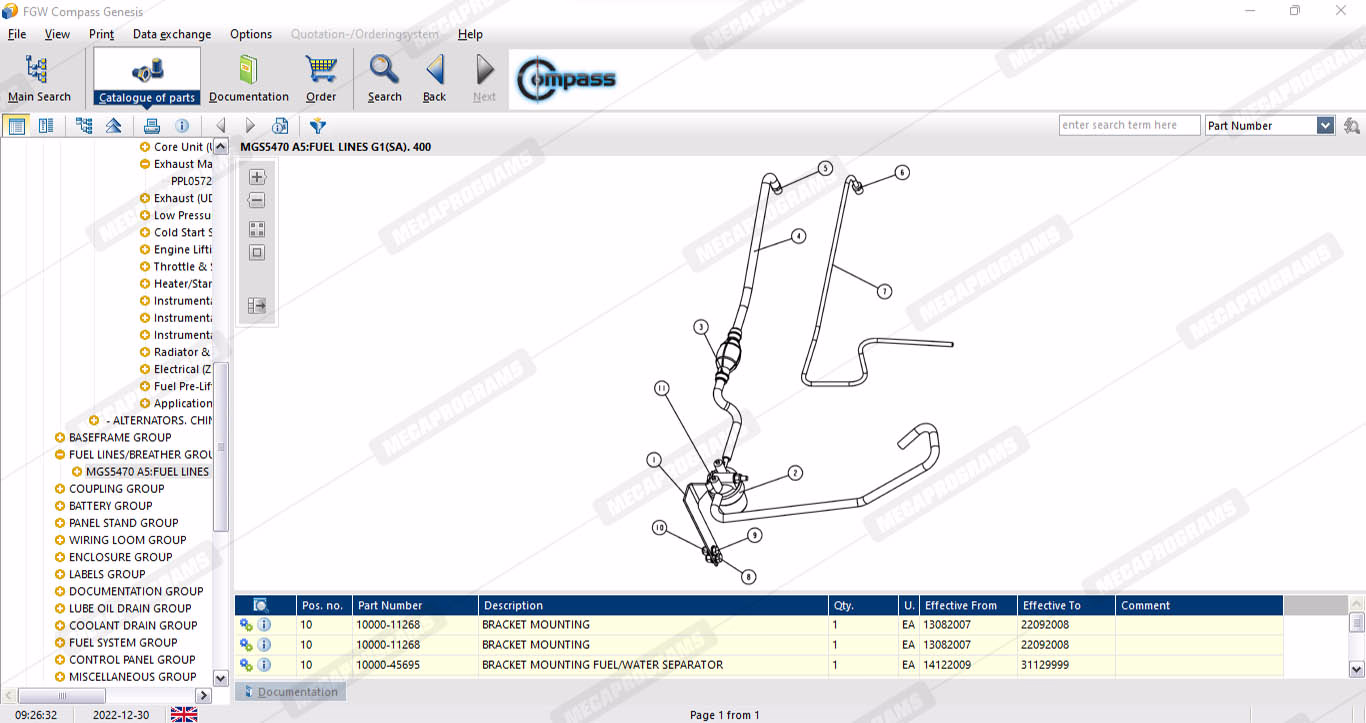
Task: Open the filter funnel icon
Action: pyautogui.click(x=318, y=126)
